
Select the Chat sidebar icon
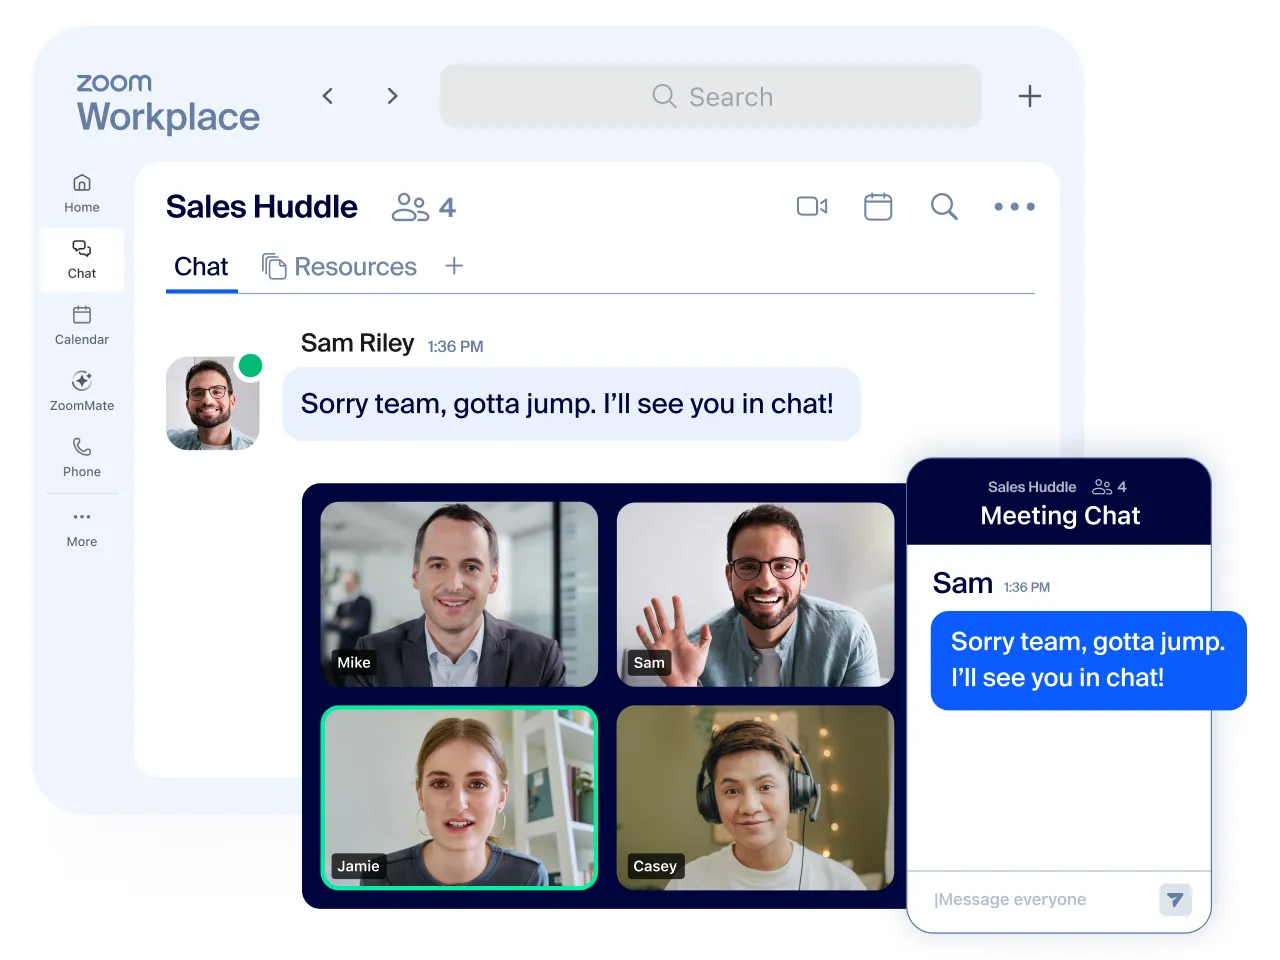point(82,260)
